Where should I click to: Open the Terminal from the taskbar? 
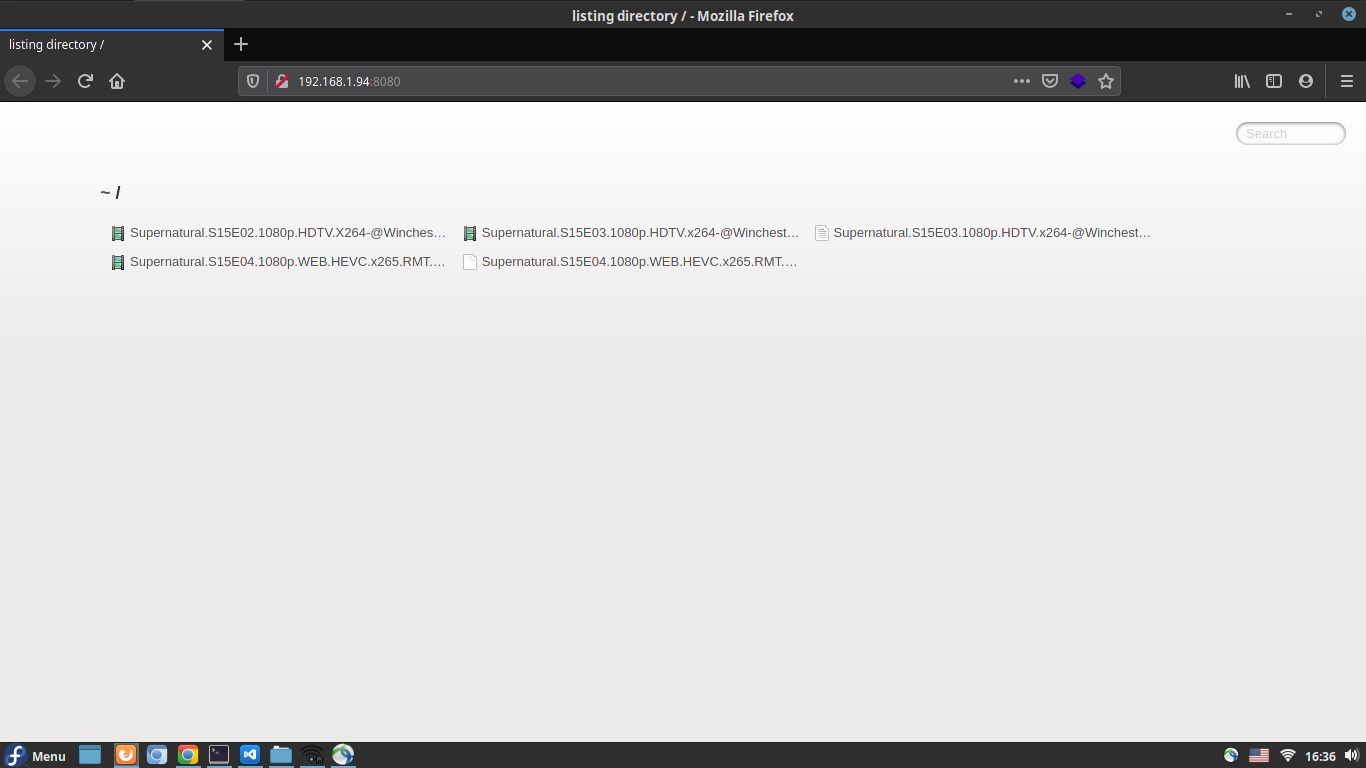[x=219, y=755]
